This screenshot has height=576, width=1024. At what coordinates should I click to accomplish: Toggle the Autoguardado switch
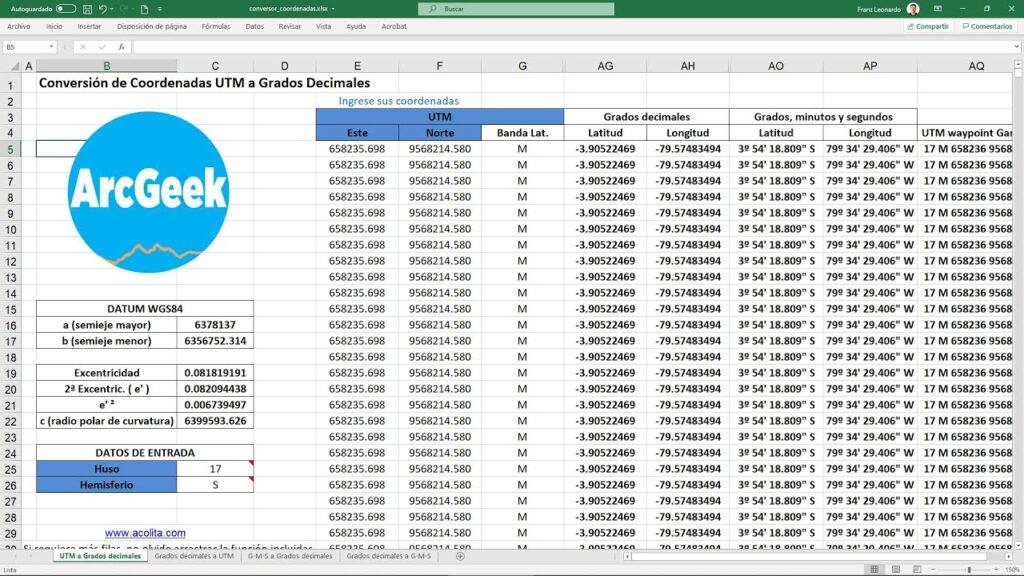click(66, 8)
